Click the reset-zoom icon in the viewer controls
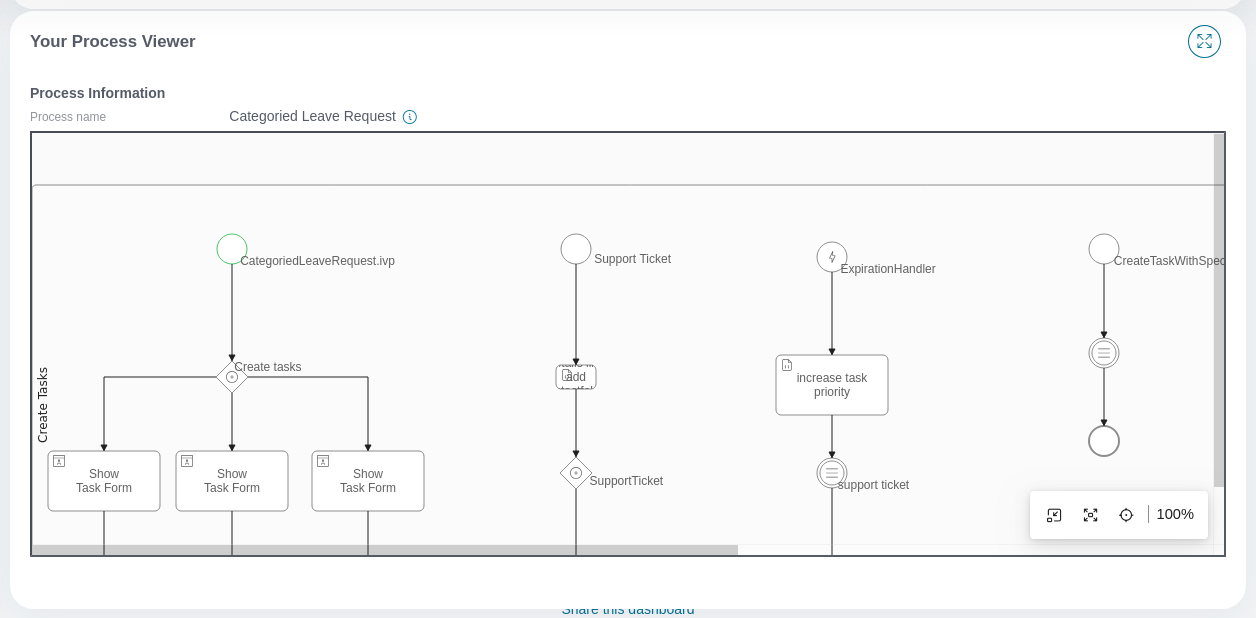The height and width of the screenshot is (618, 1256). tap(1054, 515)
